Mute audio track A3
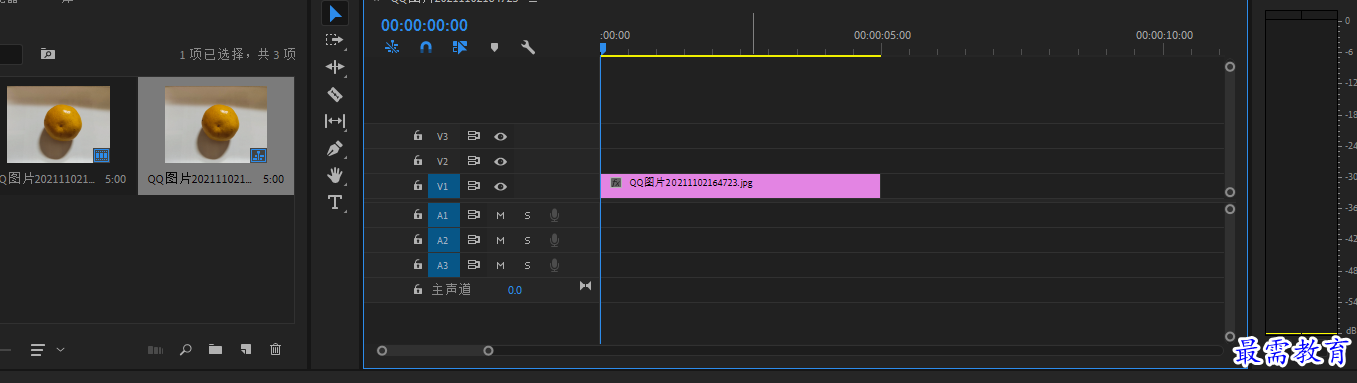The width and height of the screenshot is (1357, 383). [500, 265]
